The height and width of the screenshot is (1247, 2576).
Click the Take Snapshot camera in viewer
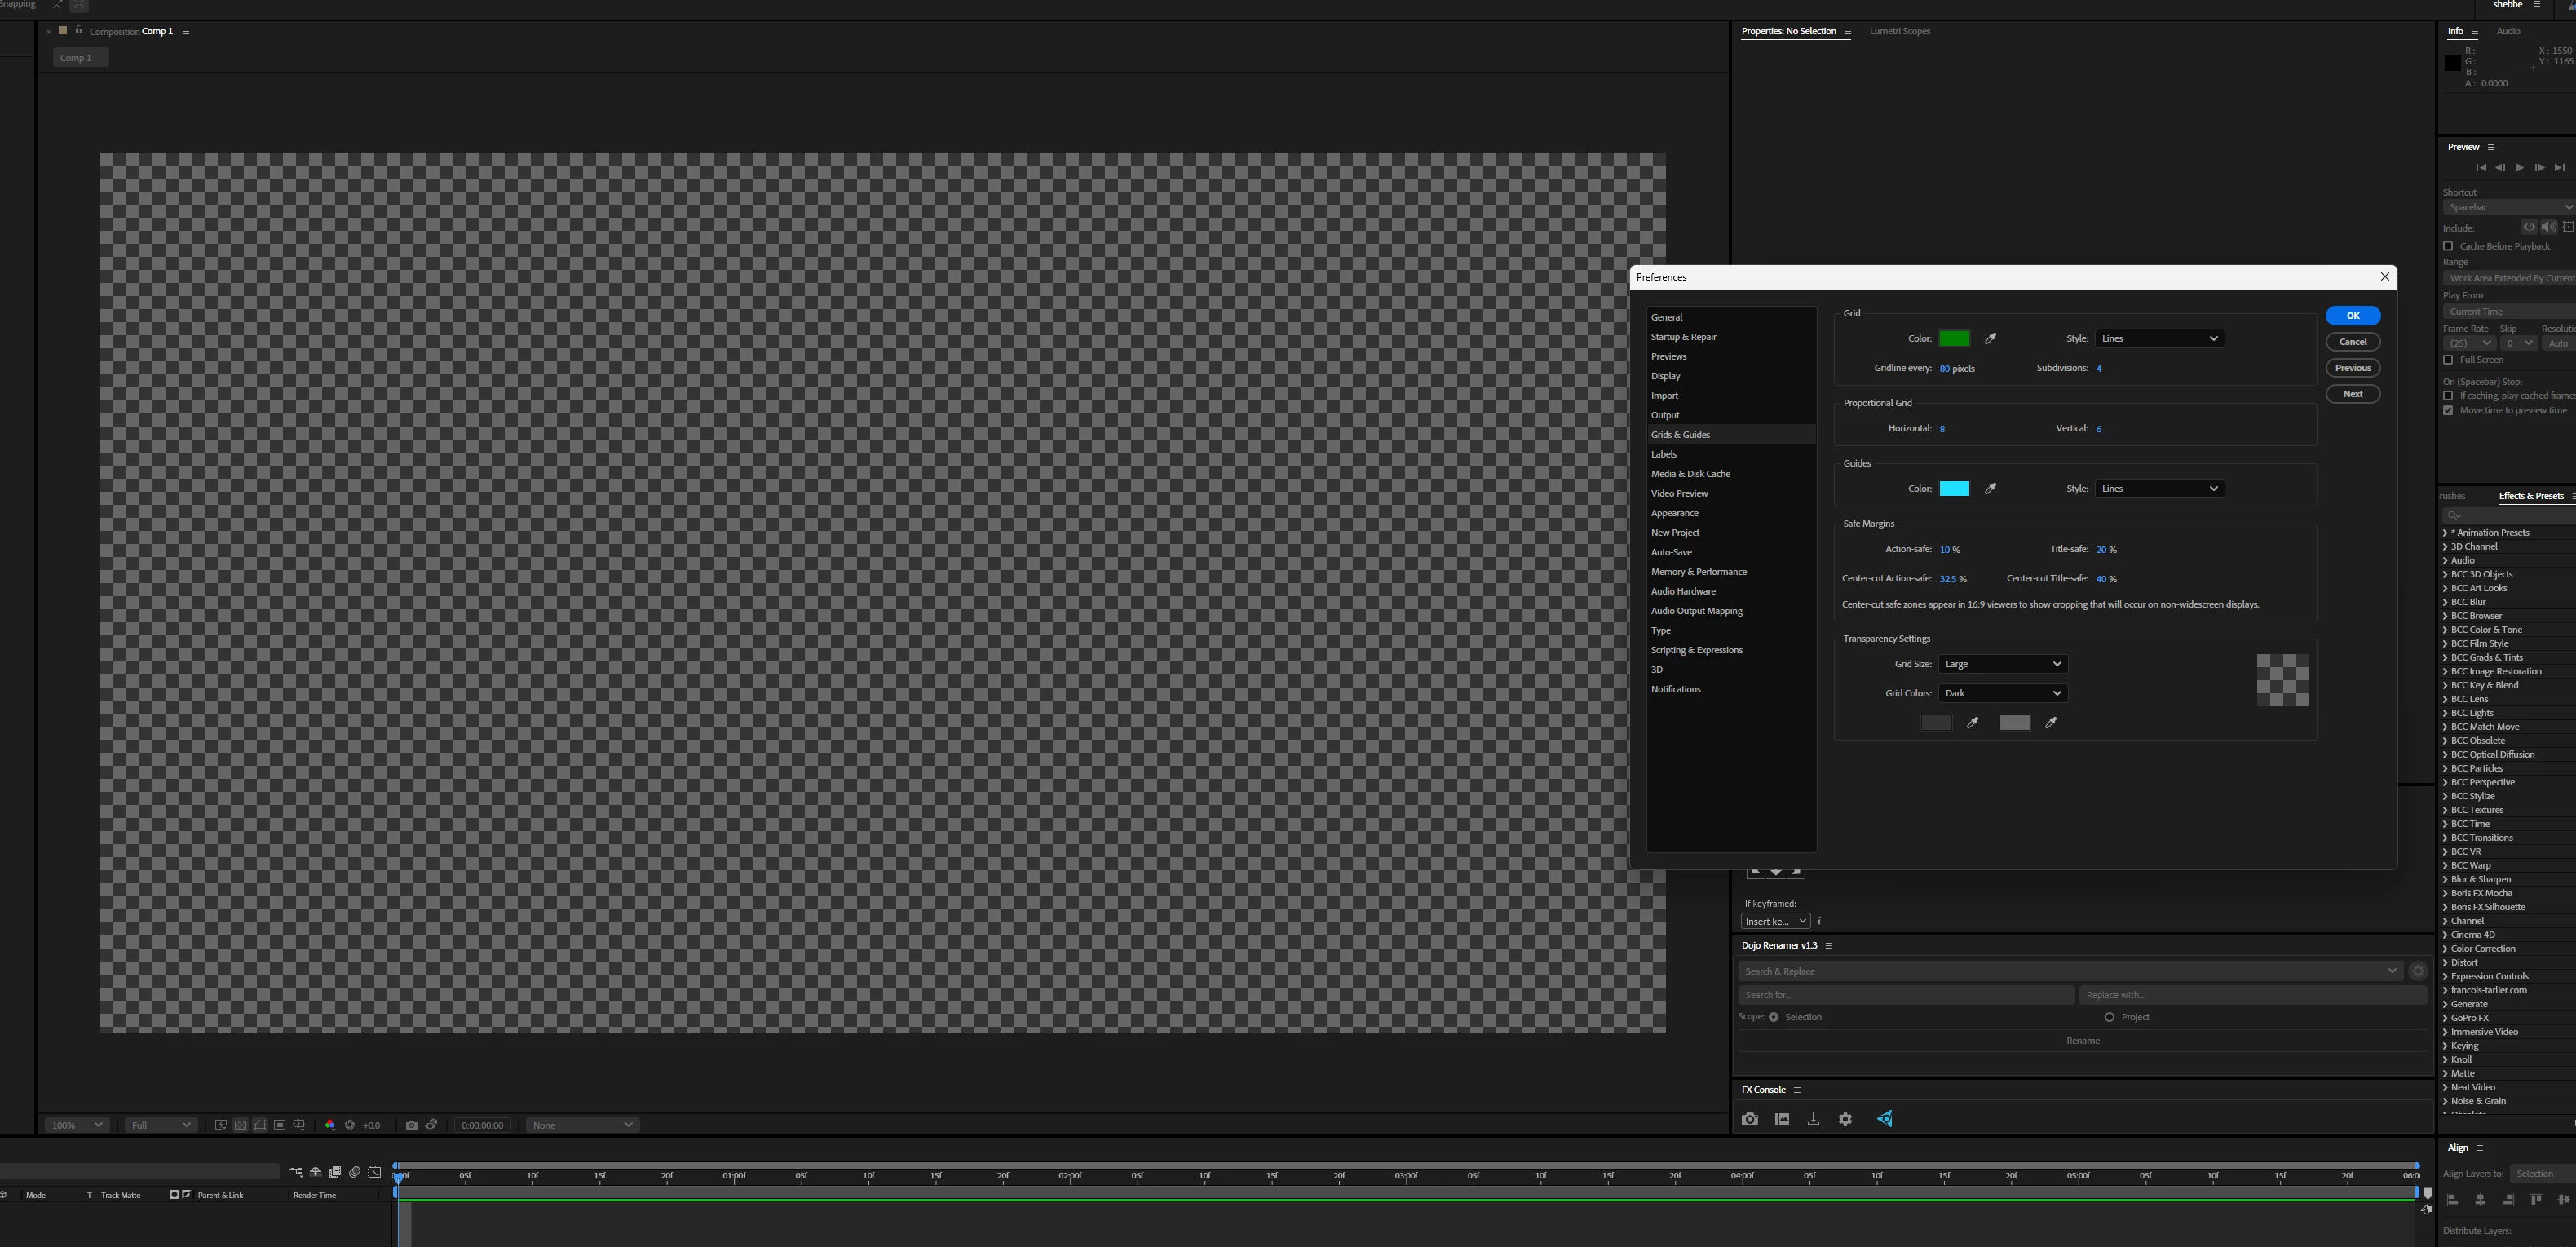pos(411,1125)
